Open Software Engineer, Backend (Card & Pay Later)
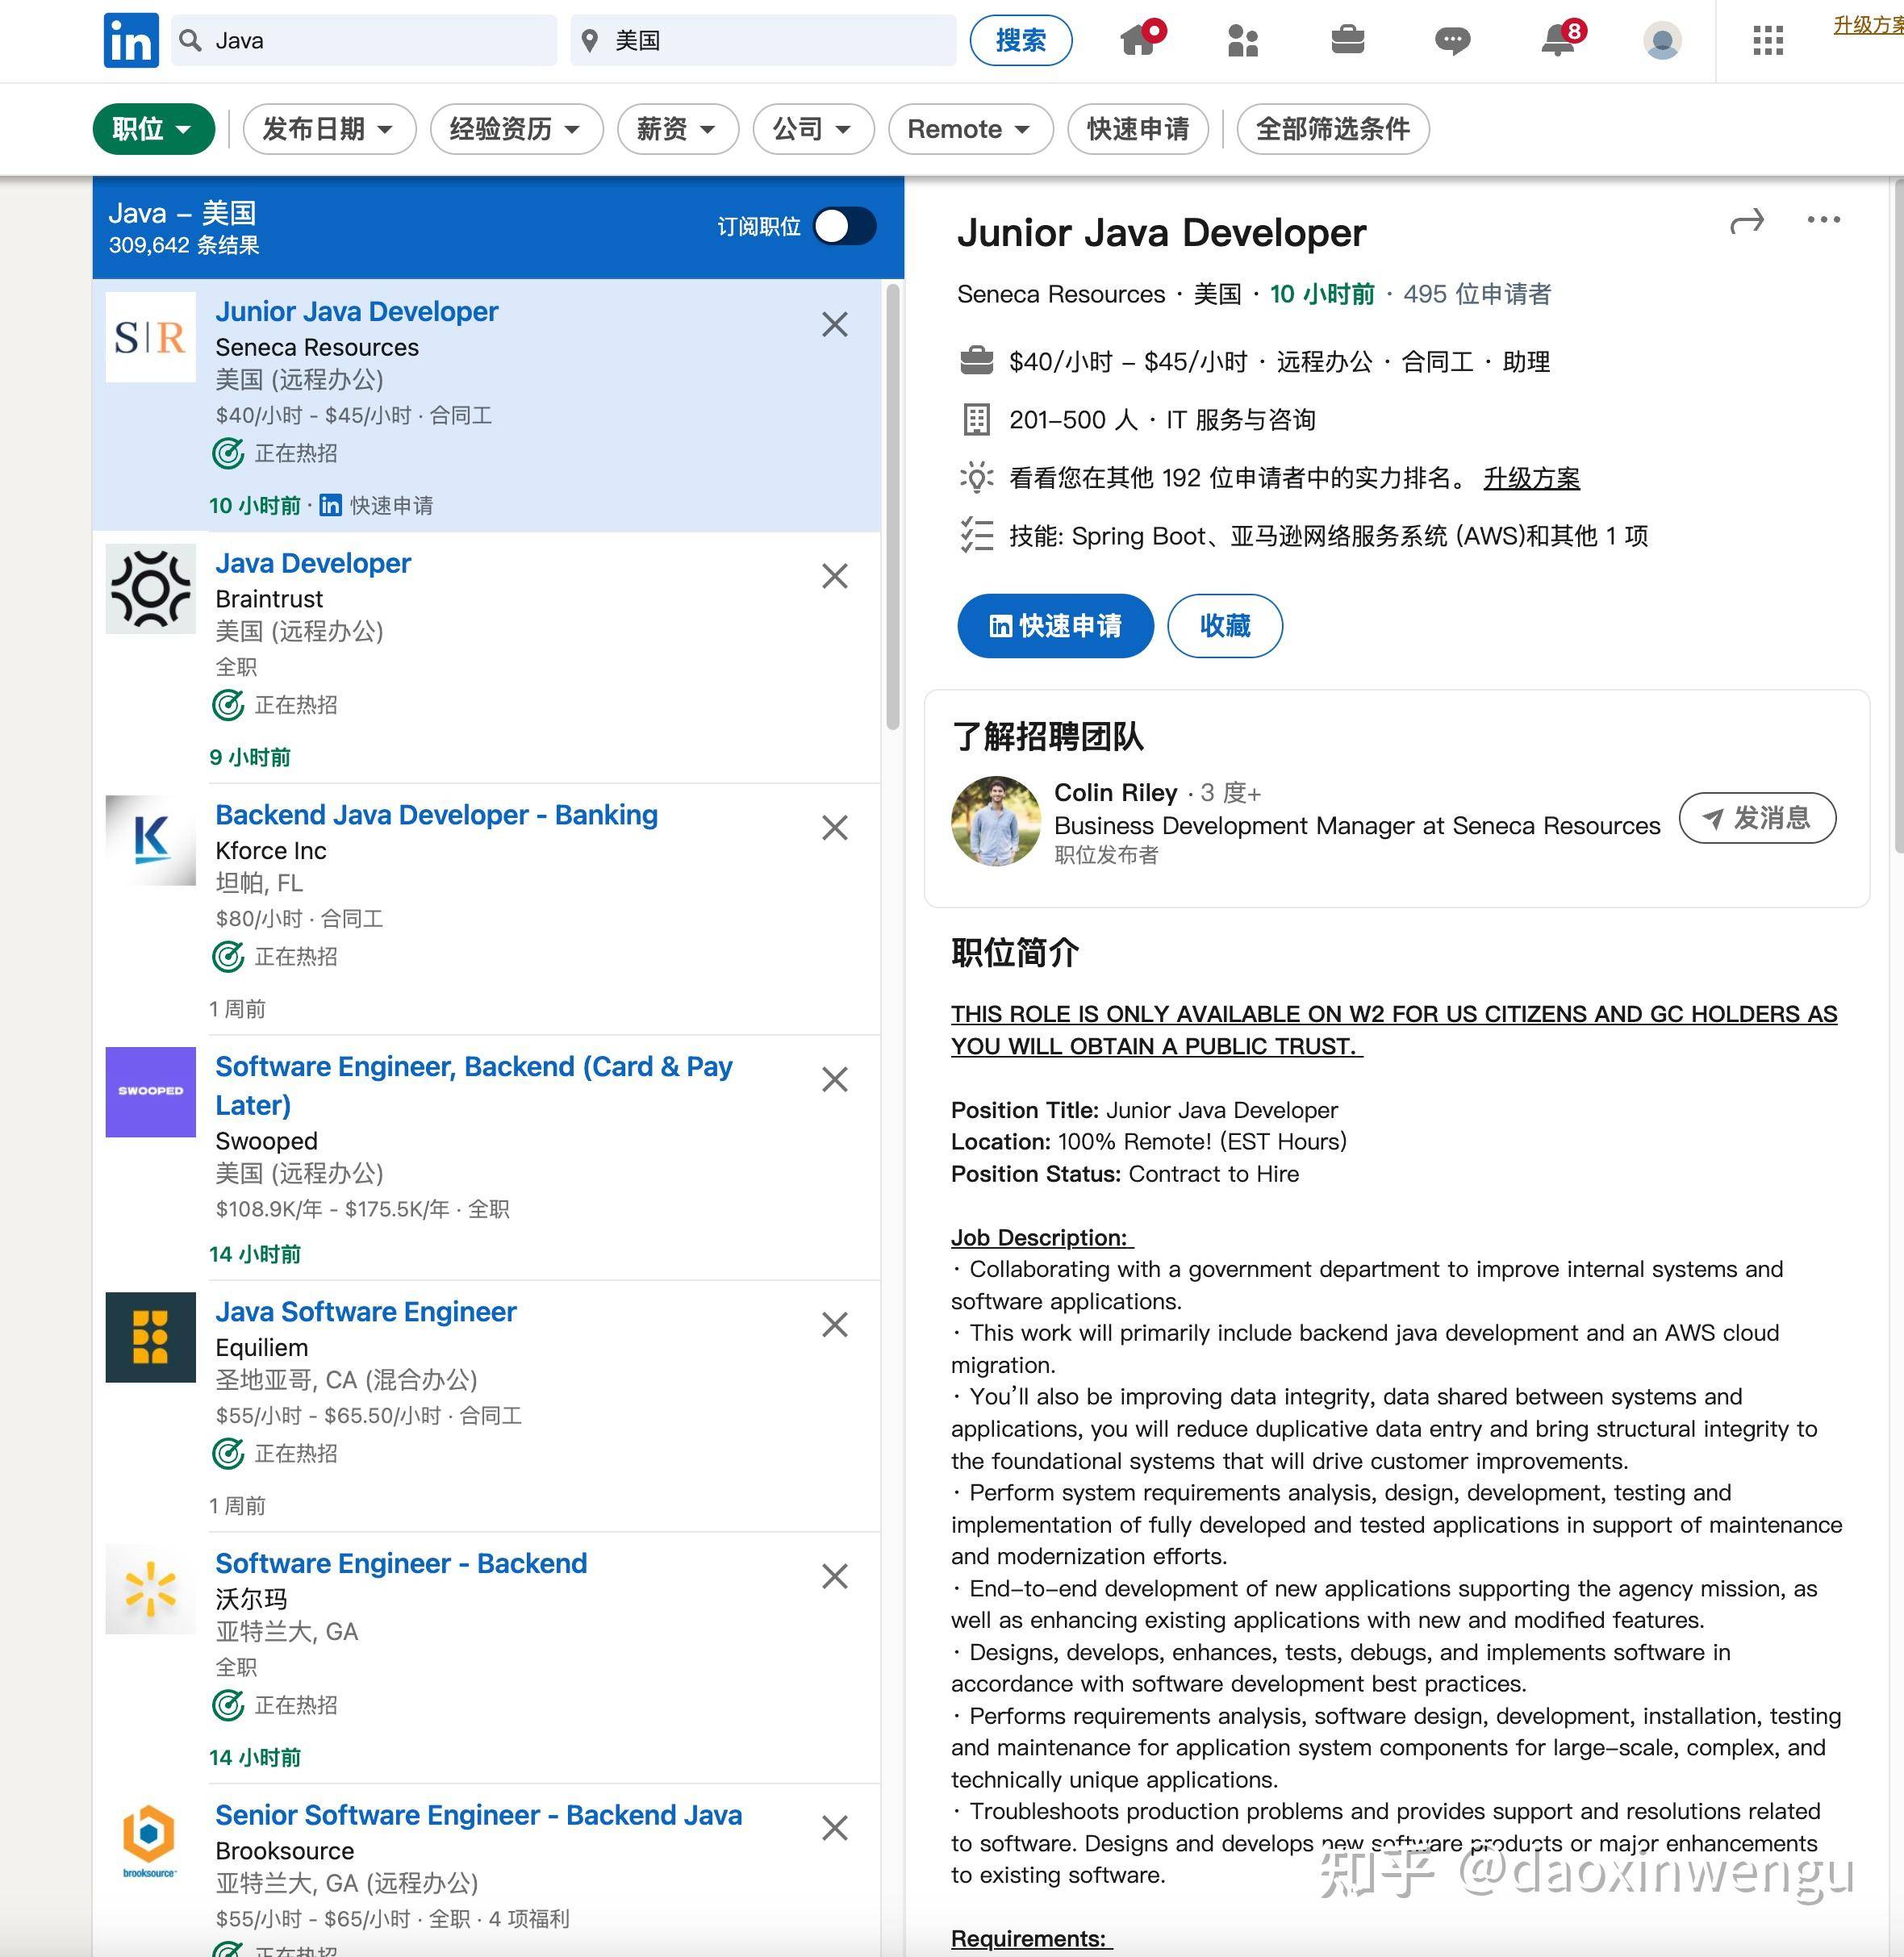 point(474,1085)
